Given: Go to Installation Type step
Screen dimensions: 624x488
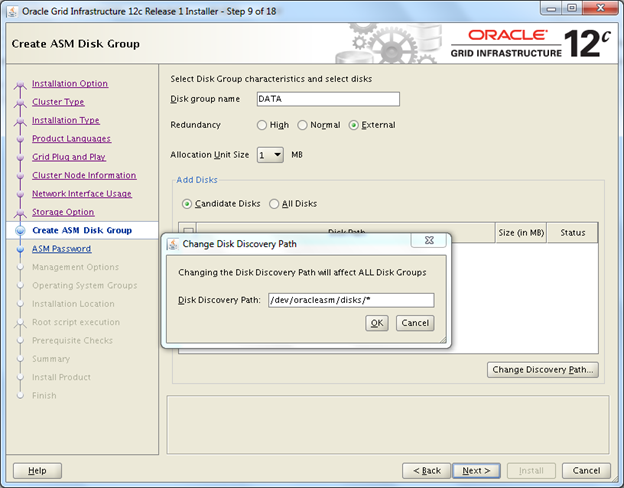Looking at the screenshot, I should click(66, 120).
